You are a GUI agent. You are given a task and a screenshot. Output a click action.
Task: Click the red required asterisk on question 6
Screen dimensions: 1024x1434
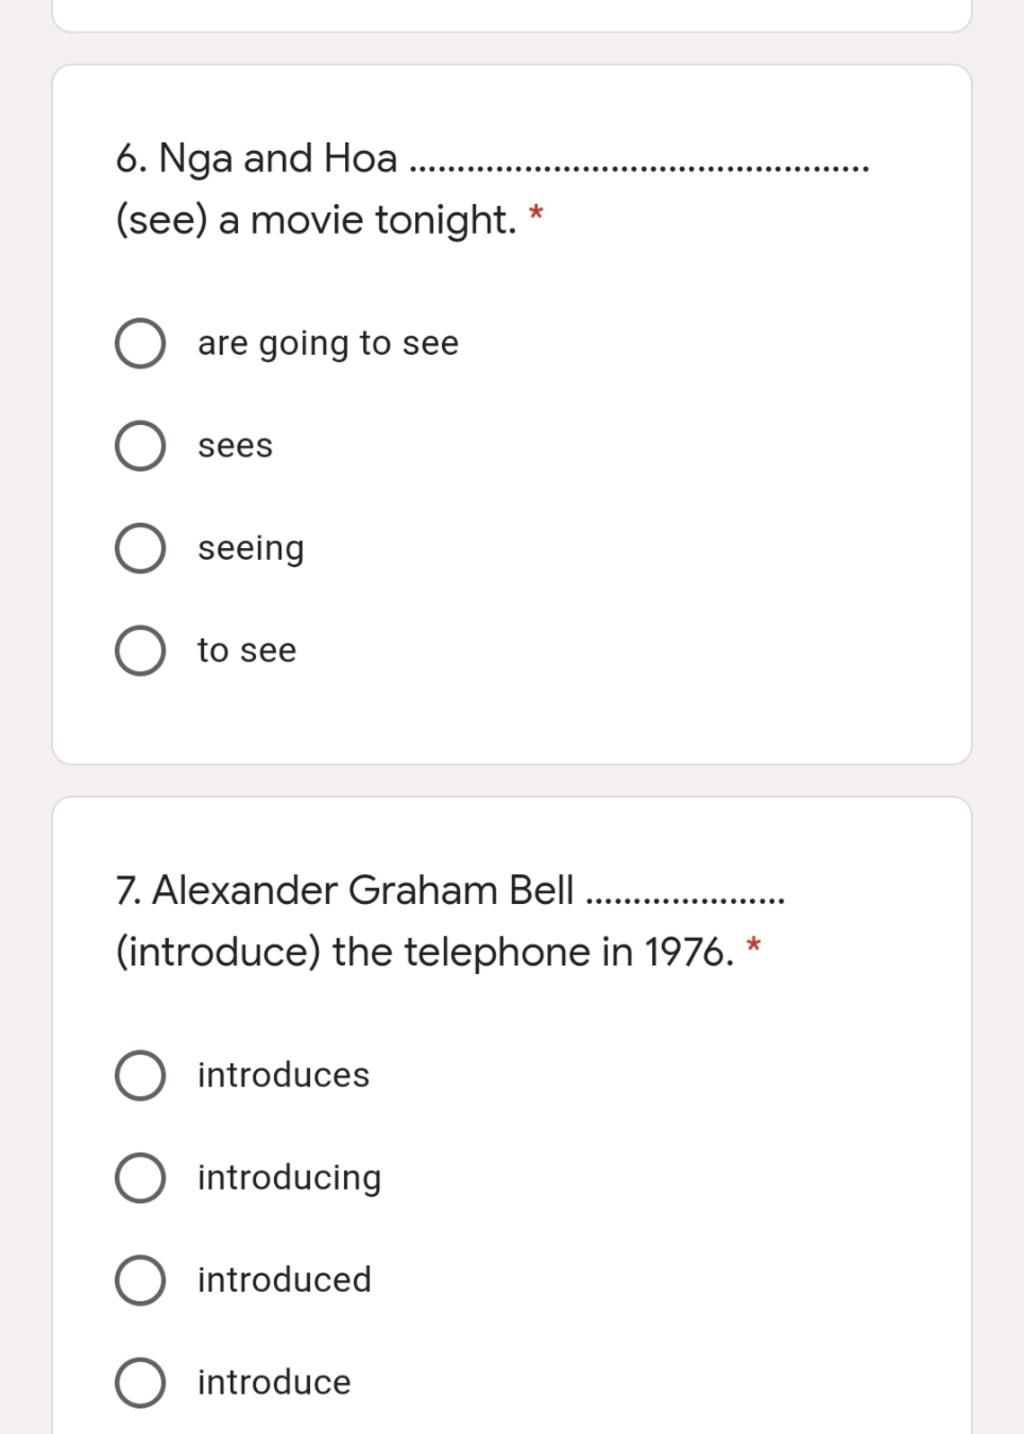click(x=536, y=214)
